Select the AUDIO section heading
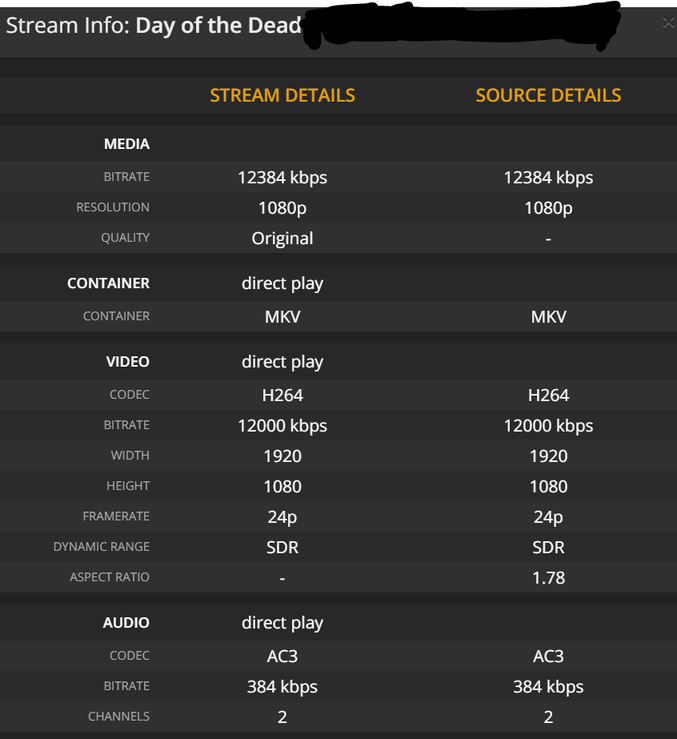The width and height of the screenshot is (677, 739). click(x=126, y=623)
